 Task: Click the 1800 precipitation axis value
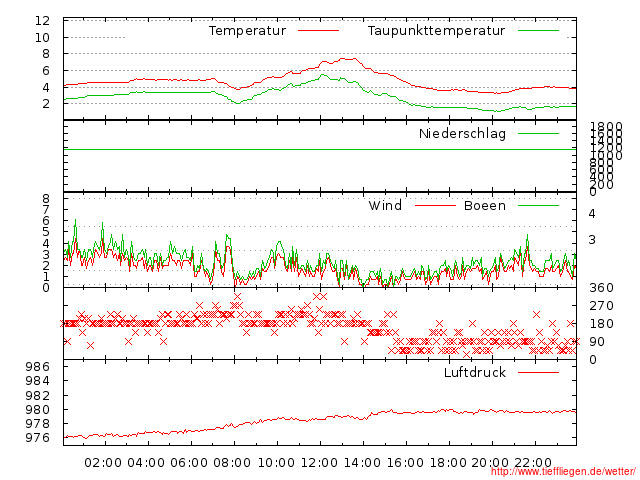(x=606, y=127)
